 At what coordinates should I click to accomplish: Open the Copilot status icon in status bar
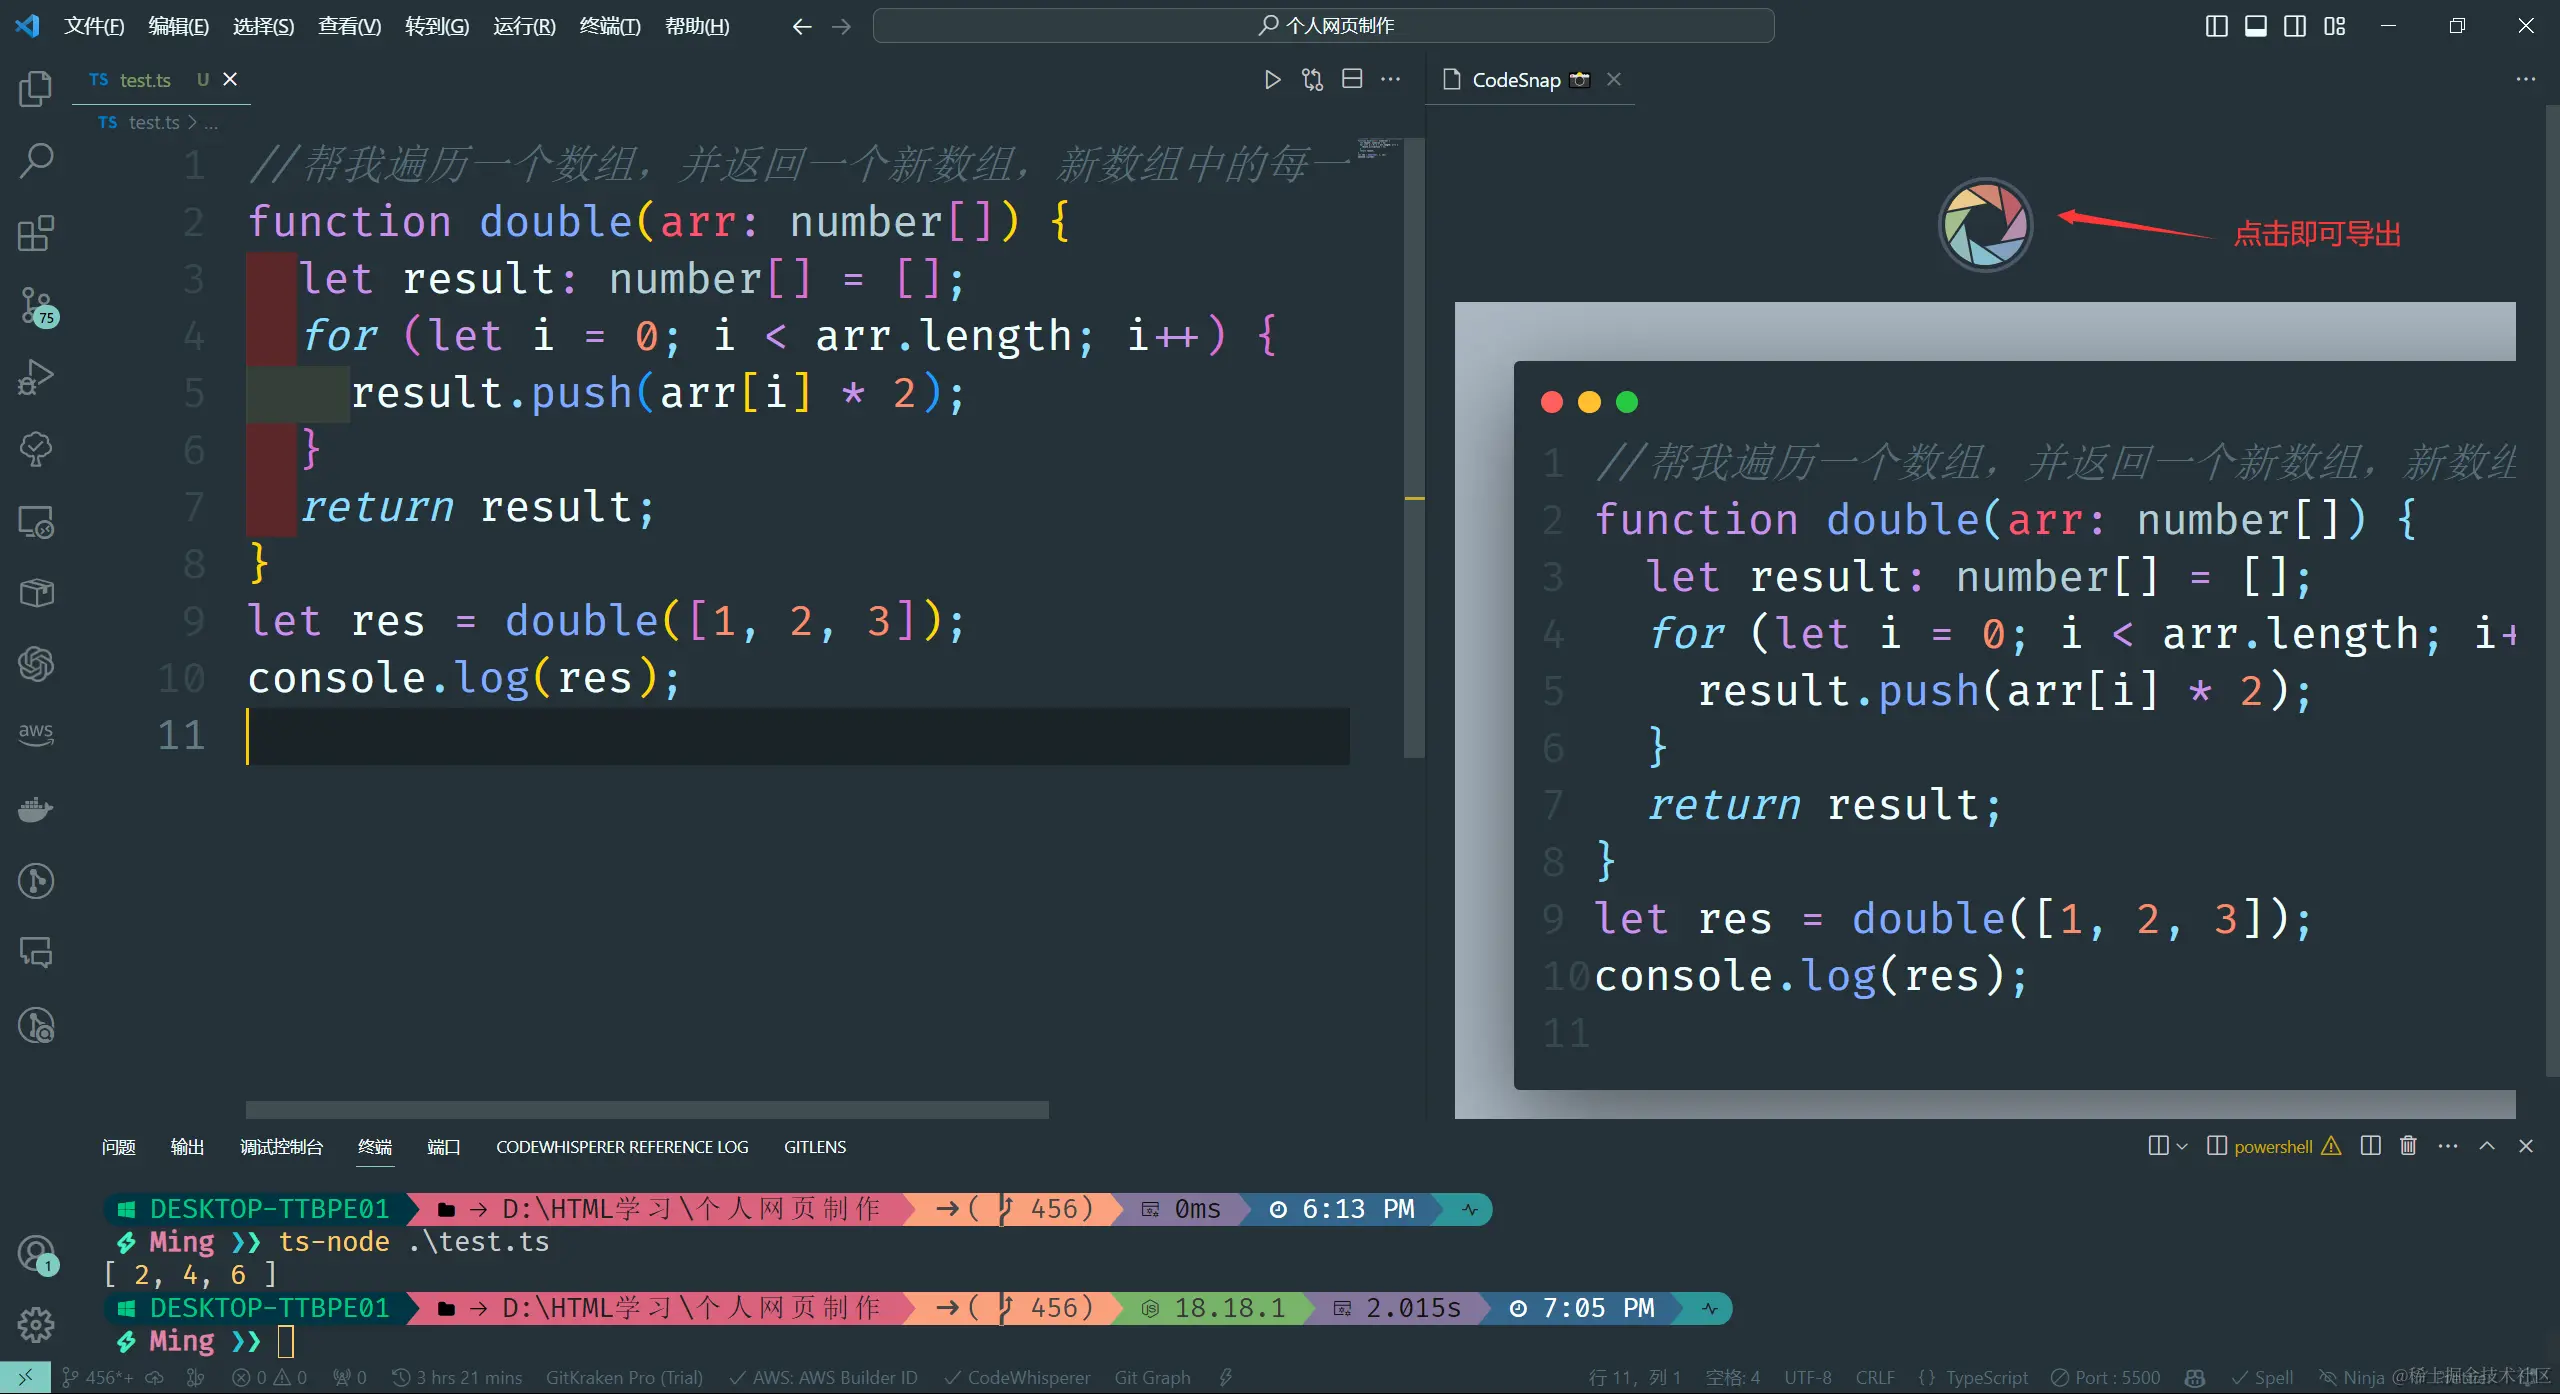tap(2195, 1377)
